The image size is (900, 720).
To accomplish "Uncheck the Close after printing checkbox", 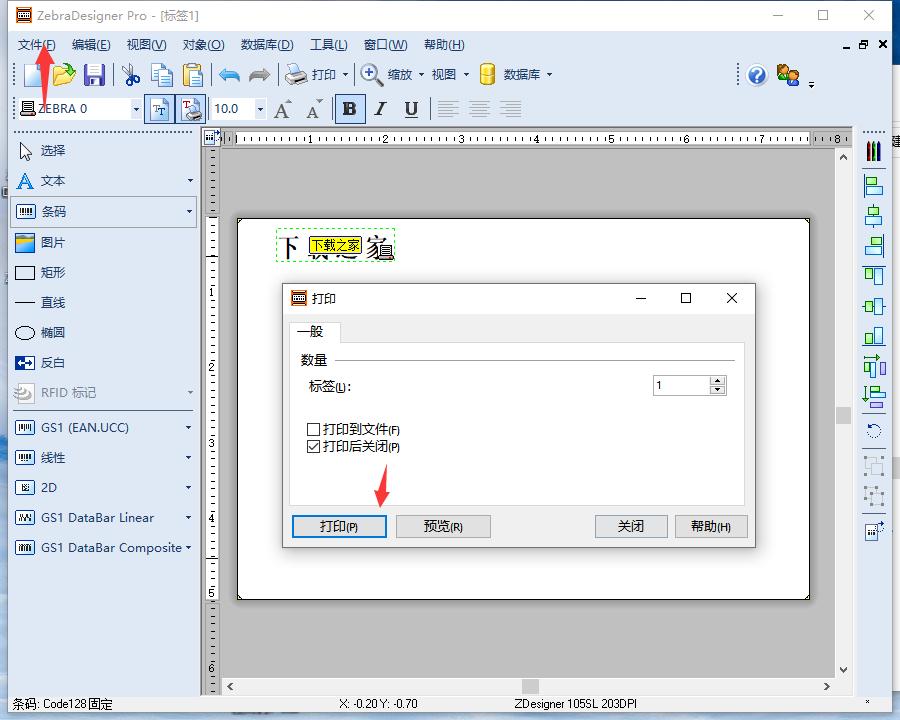I will [314, 447].
